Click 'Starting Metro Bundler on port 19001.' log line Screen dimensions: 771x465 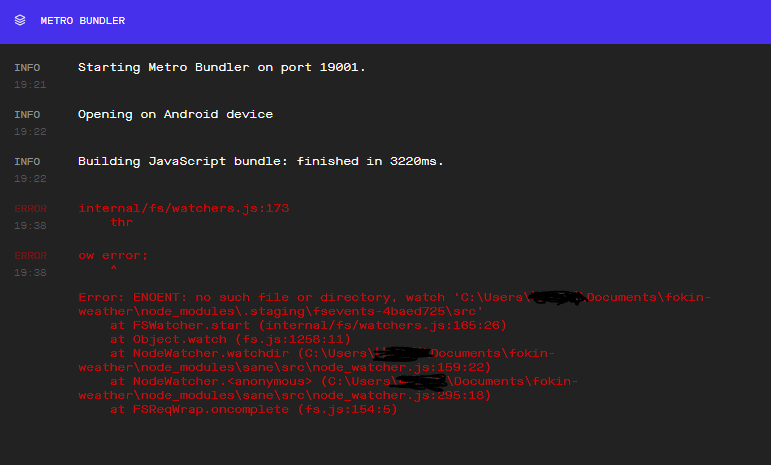point(222,67)
